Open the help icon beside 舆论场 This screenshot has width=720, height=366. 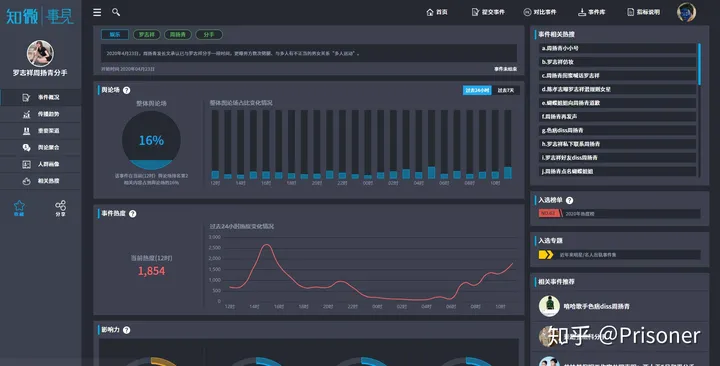[126, 90]
